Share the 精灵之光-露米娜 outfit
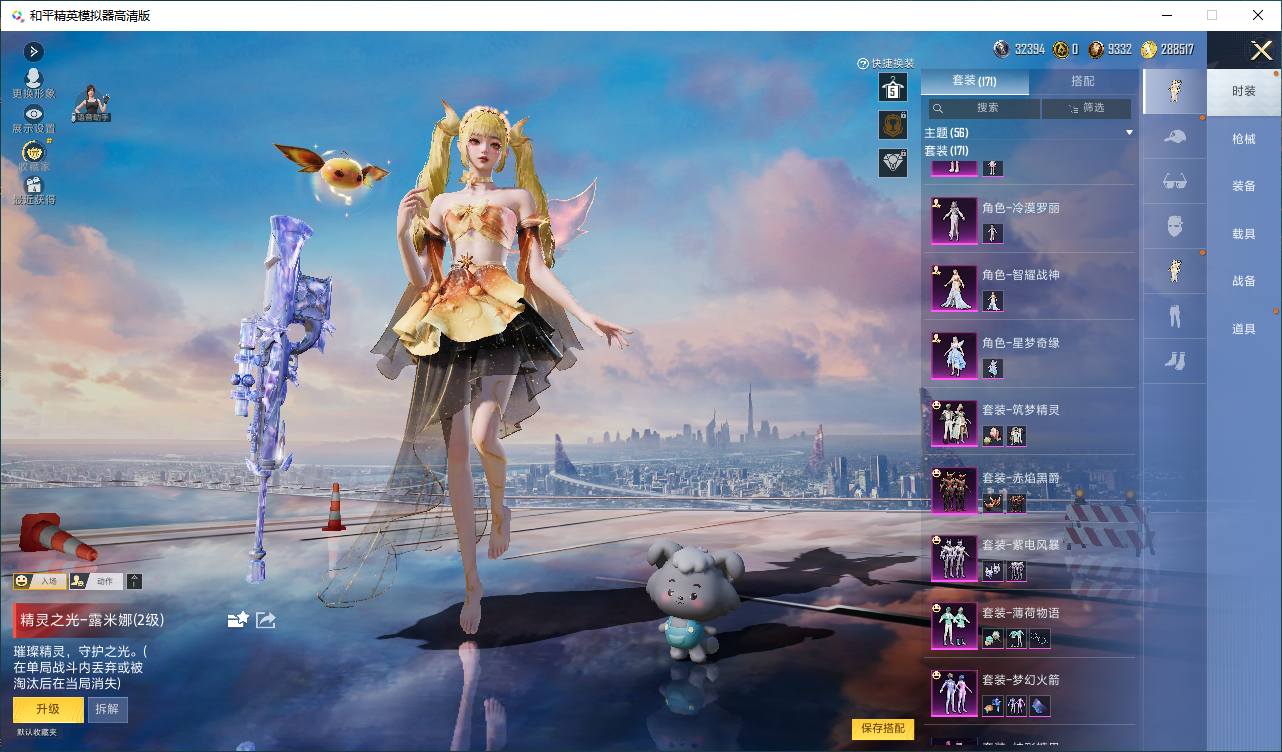This screenshot has height=752, width=1282. (x=266, y=620)
